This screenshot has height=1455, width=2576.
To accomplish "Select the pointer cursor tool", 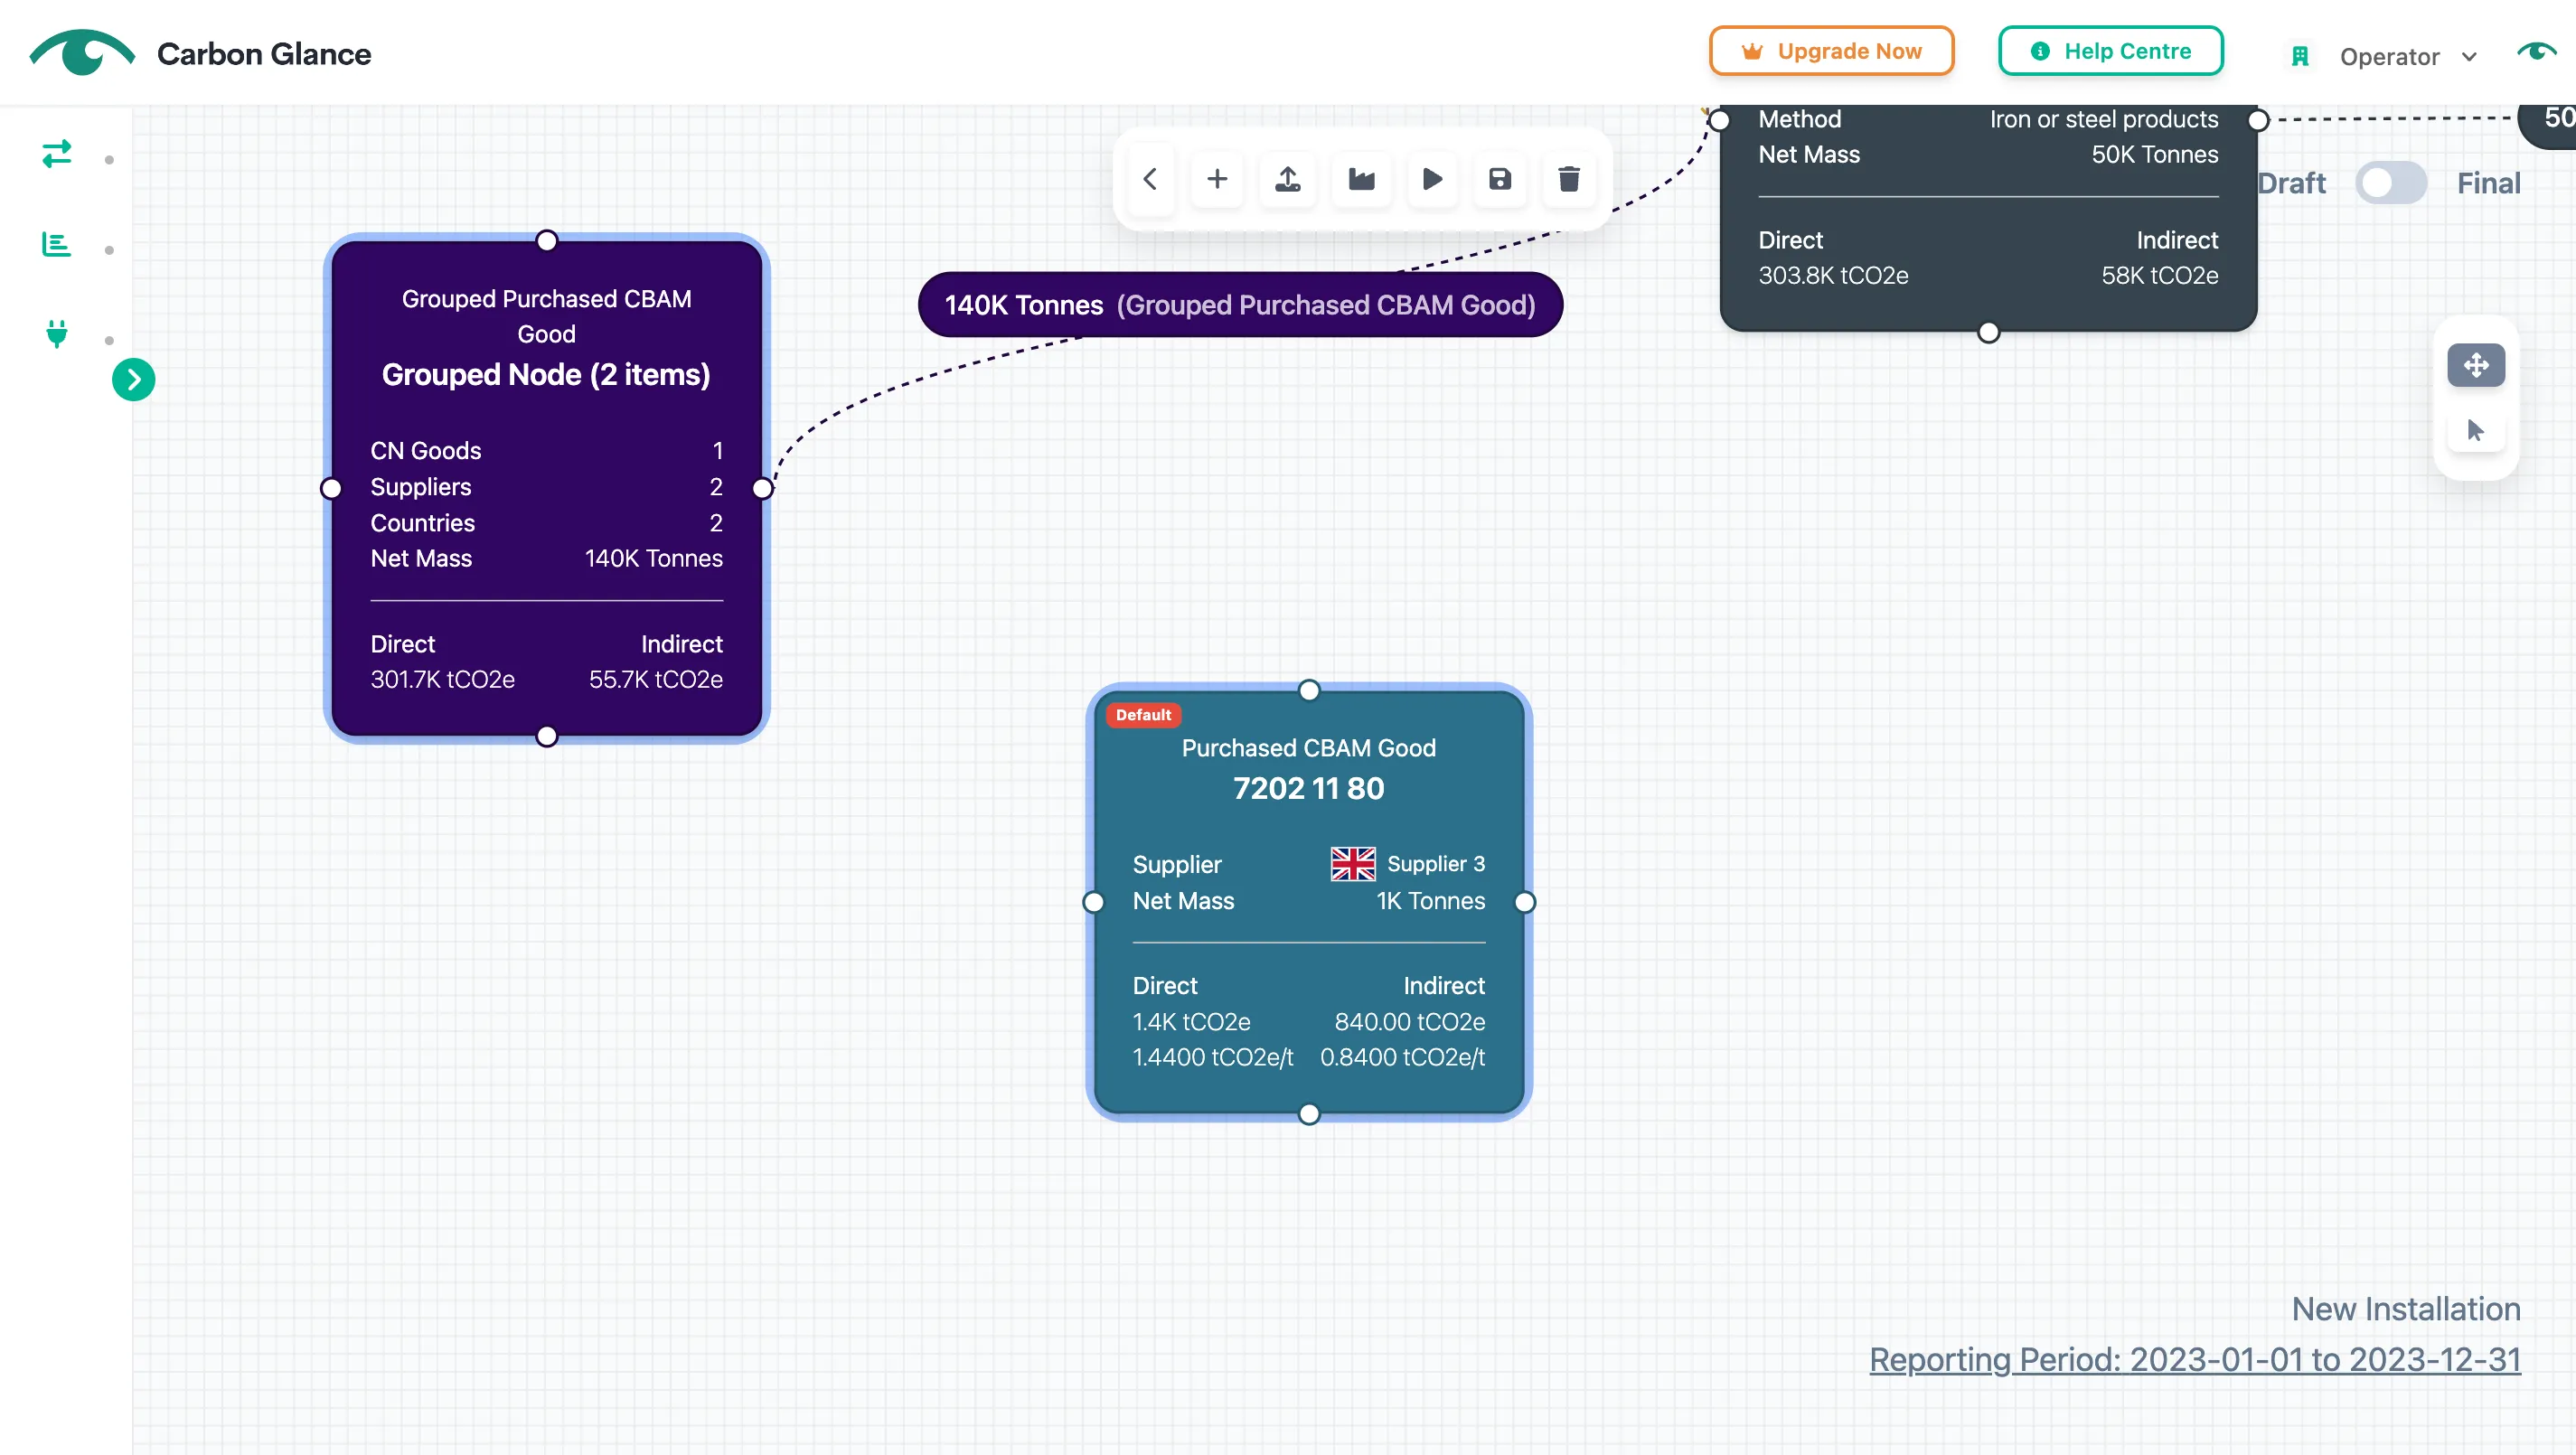I will pos(2475,430).
